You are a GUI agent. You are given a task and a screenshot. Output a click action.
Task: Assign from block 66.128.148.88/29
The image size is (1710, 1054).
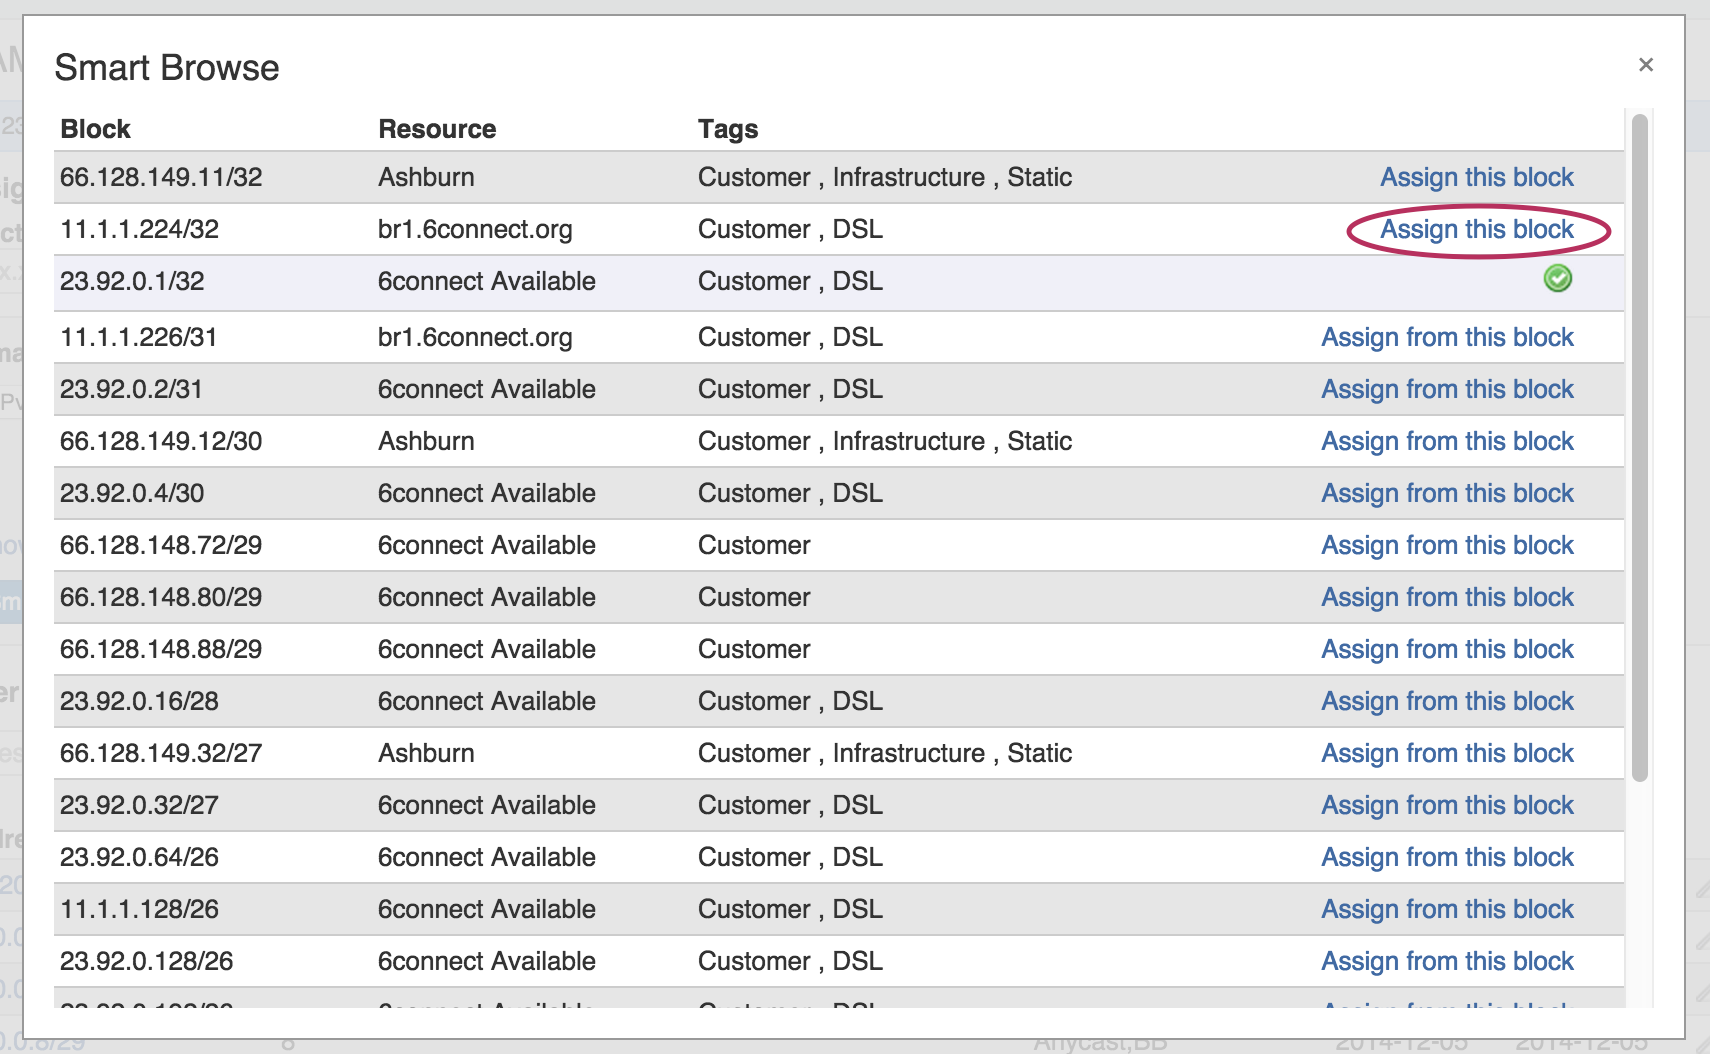(x=1446, y=650)
